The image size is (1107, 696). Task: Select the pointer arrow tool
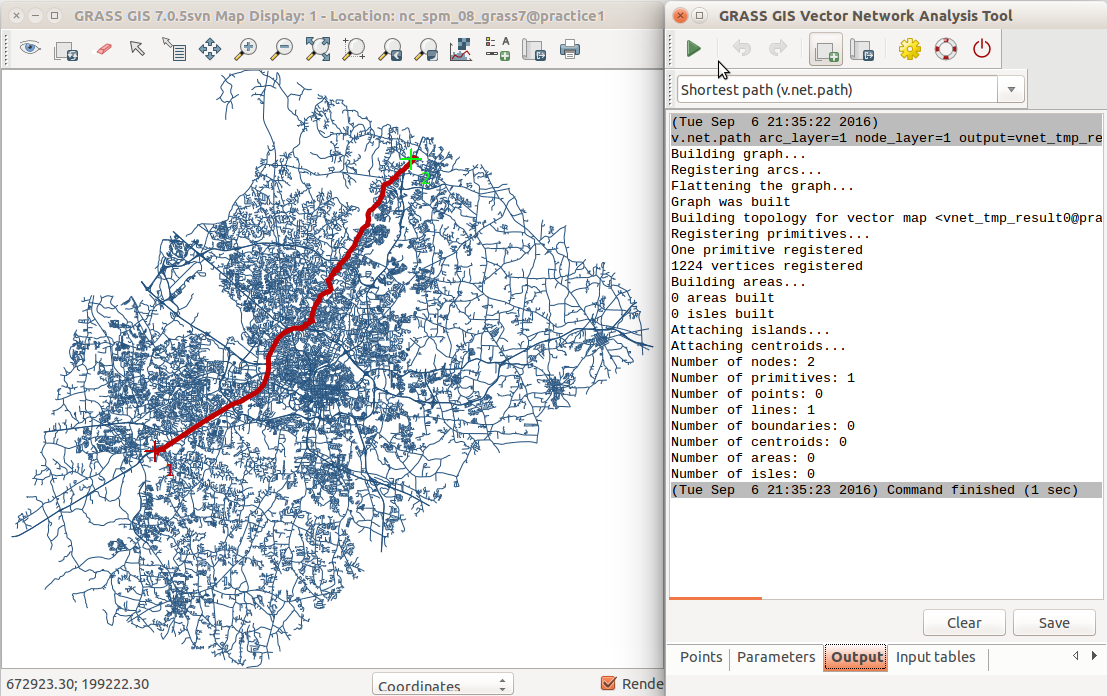pyautogui.click(x=138, y=48)
